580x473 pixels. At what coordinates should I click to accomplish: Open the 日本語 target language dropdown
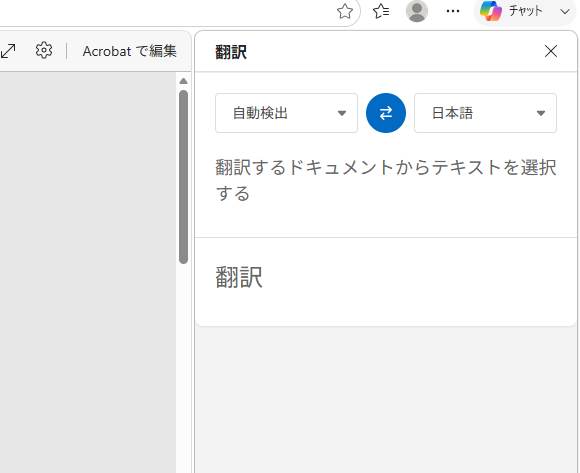point(485,113)
